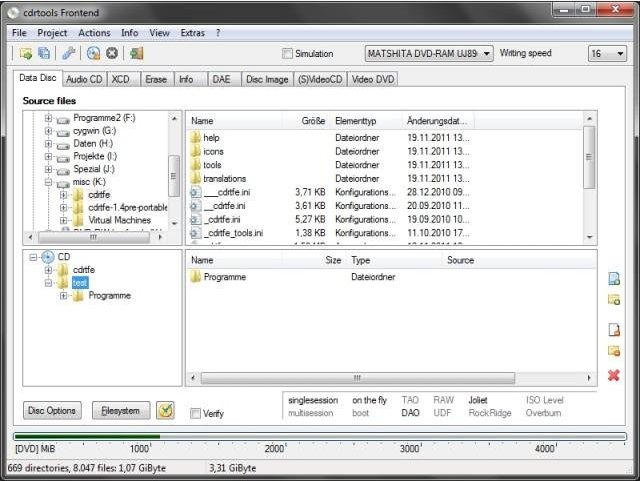Image resolution: width=640 pixels, height=481 pixels.
Task: Switch to the Erase tab
Action: (x=156, y=79)
